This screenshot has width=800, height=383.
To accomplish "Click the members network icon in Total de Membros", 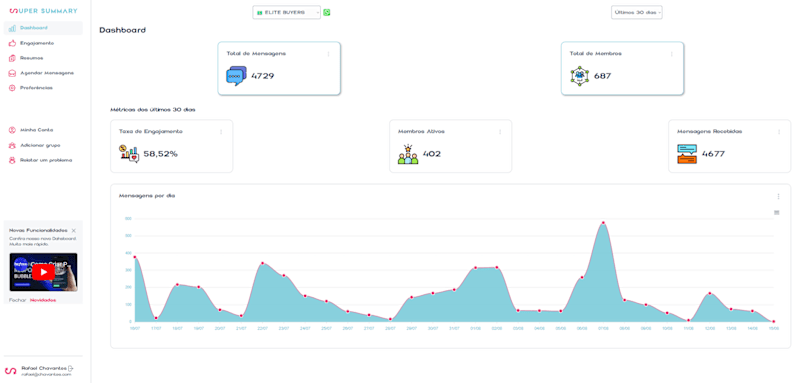I will [x=580, y=76].
